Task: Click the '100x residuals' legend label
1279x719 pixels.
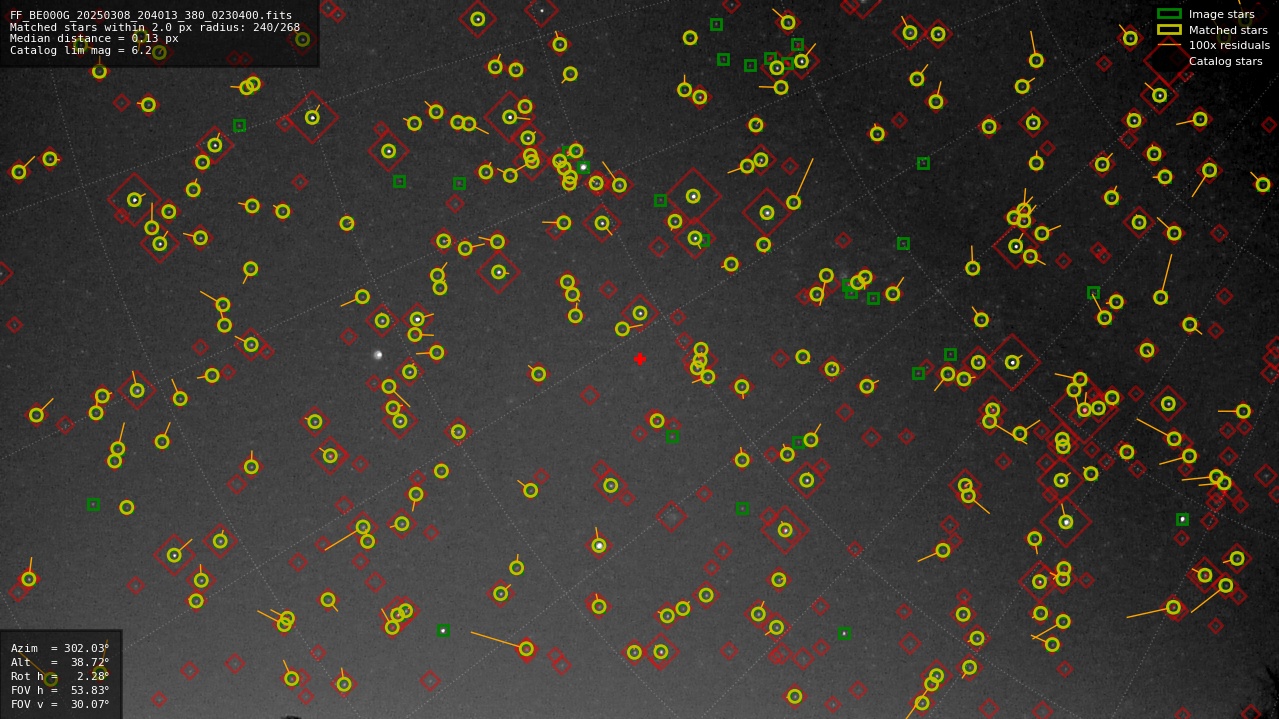Action: 1229,45
